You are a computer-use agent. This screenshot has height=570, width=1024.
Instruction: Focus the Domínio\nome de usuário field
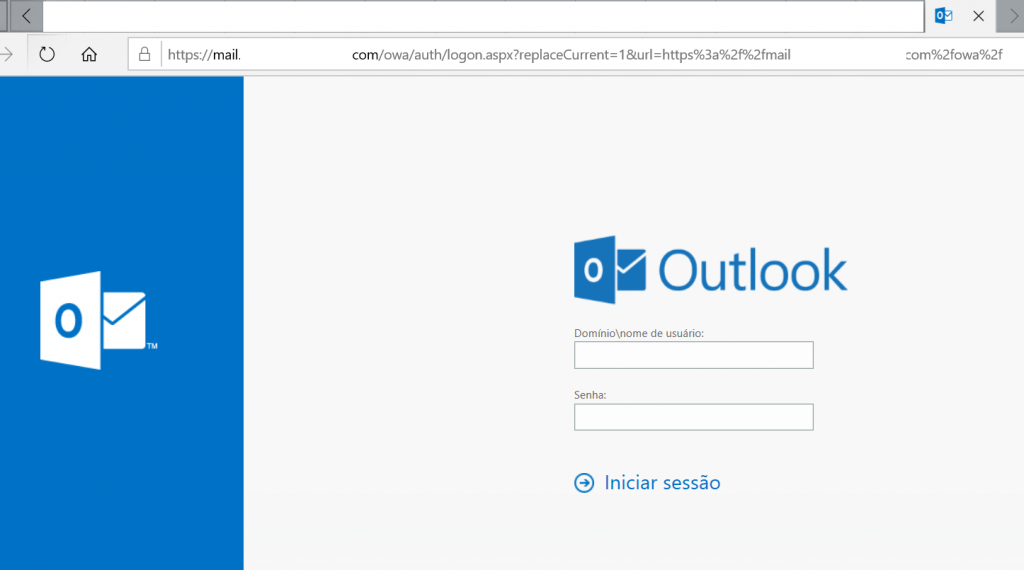click(x=694, y=355)
